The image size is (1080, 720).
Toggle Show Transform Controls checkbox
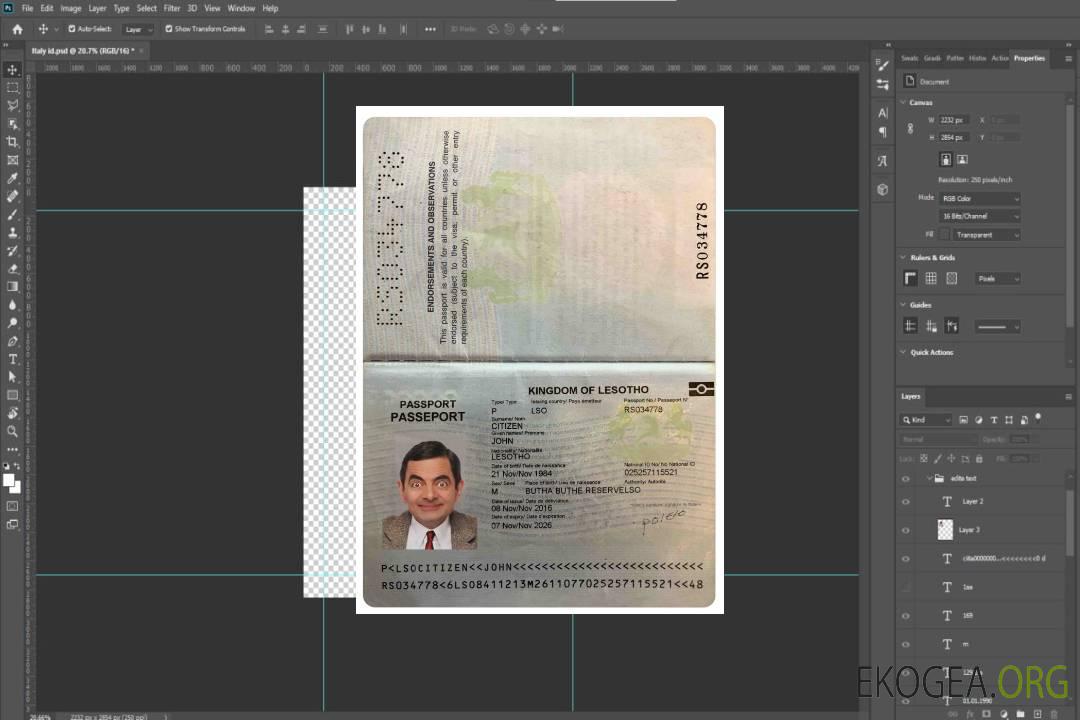click(x=169, y=29)
